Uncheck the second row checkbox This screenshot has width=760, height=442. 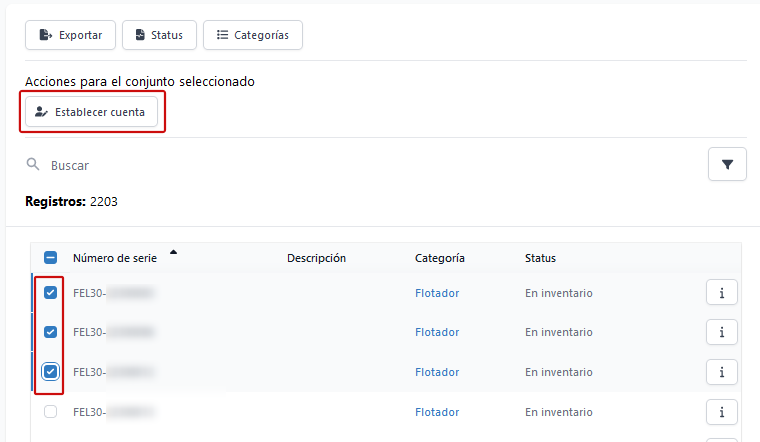pyautogui.click(x=50, y=332)
